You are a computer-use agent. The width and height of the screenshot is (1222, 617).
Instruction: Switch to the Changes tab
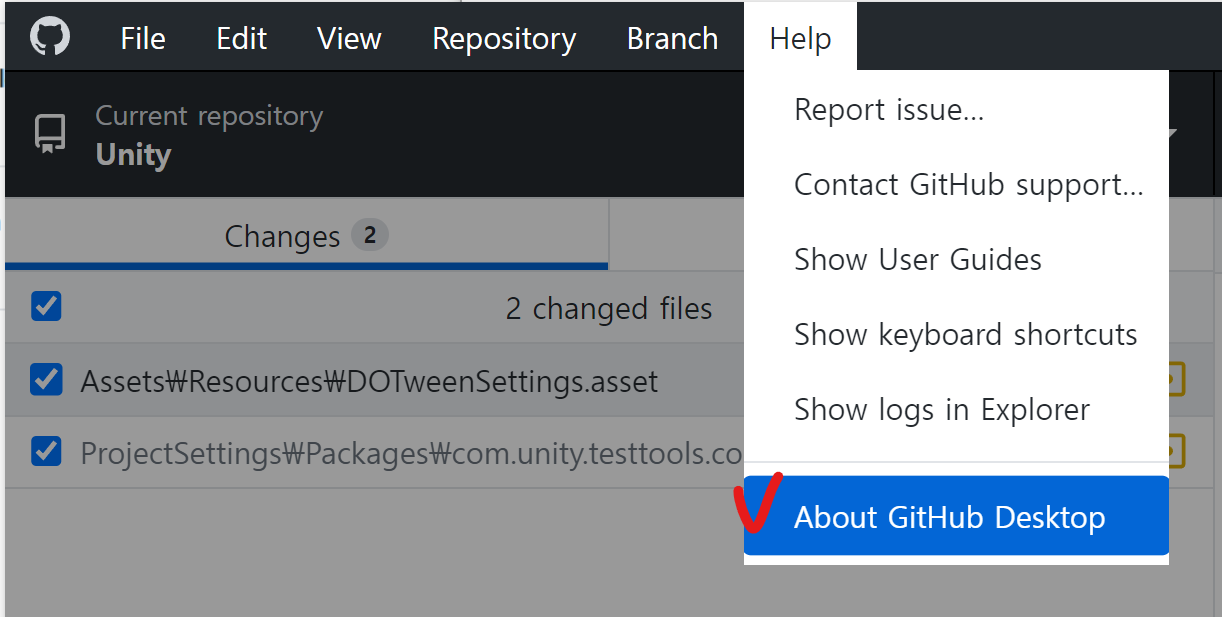point(305,236)
